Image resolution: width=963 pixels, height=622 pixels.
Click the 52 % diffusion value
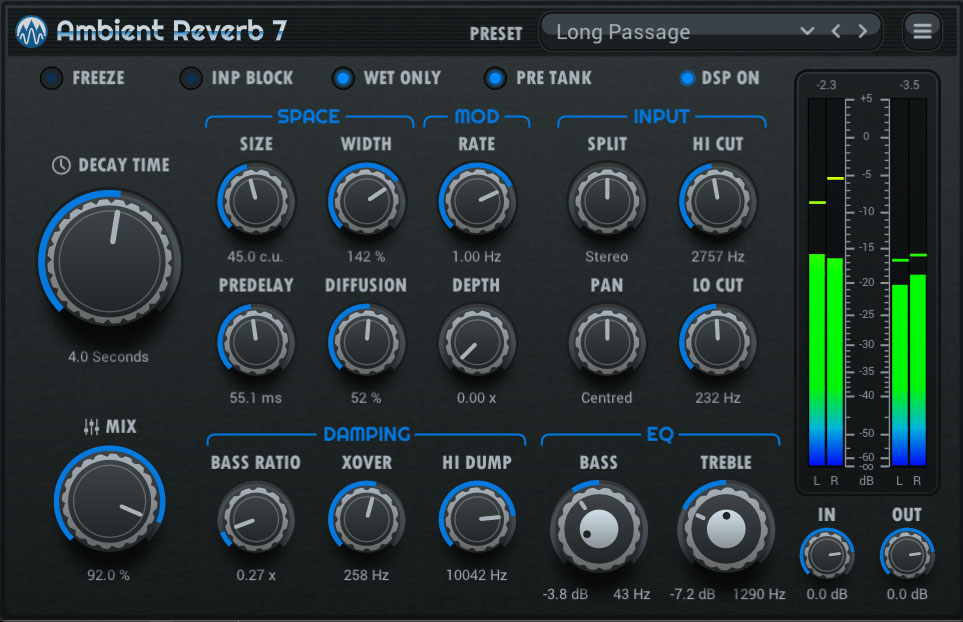point(366,398)
